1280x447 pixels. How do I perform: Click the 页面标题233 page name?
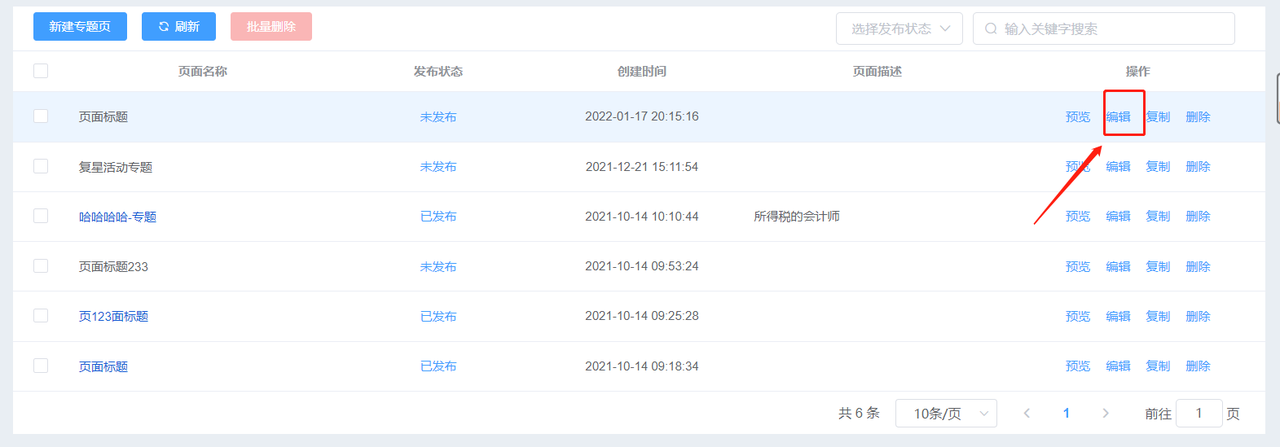tap(114, 267)
